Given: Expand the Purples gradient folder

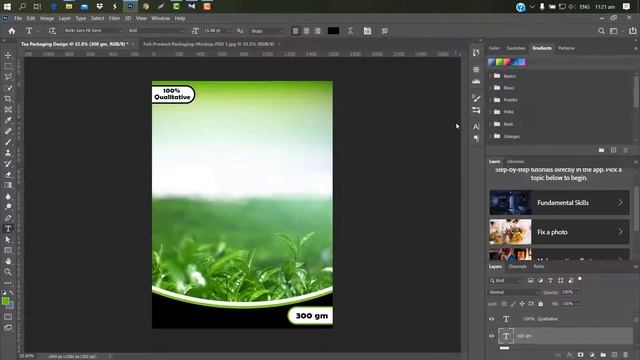Looking at the screenshot, I should (x=490, y=100).
